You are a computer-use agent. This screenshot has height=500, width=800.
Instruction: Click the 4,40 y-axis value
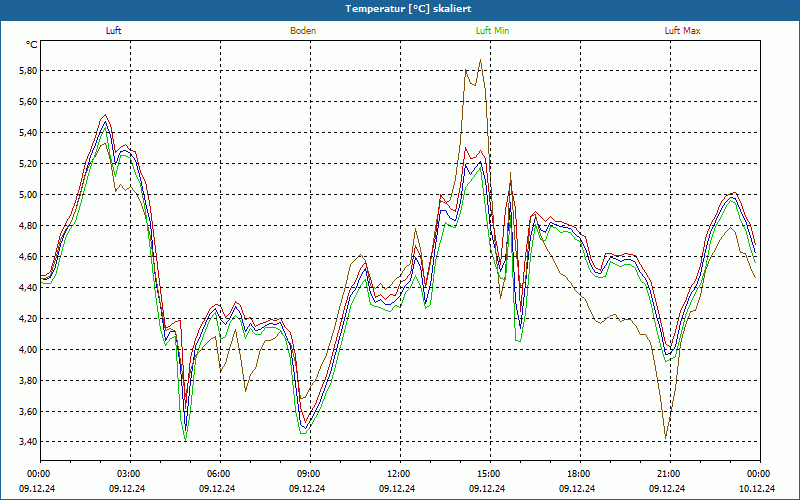pos(28,288)
